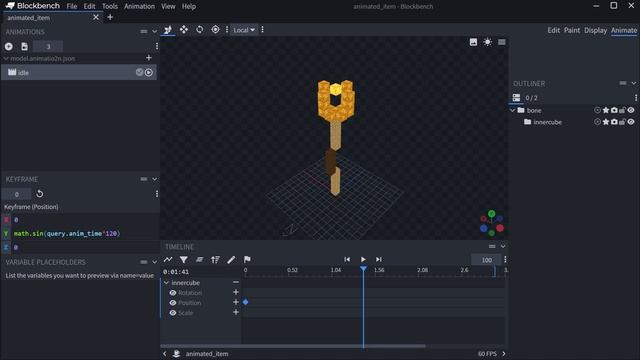This screenshot has height=360, width=640.
Task: Click the Z position value field
Action: 85,247
